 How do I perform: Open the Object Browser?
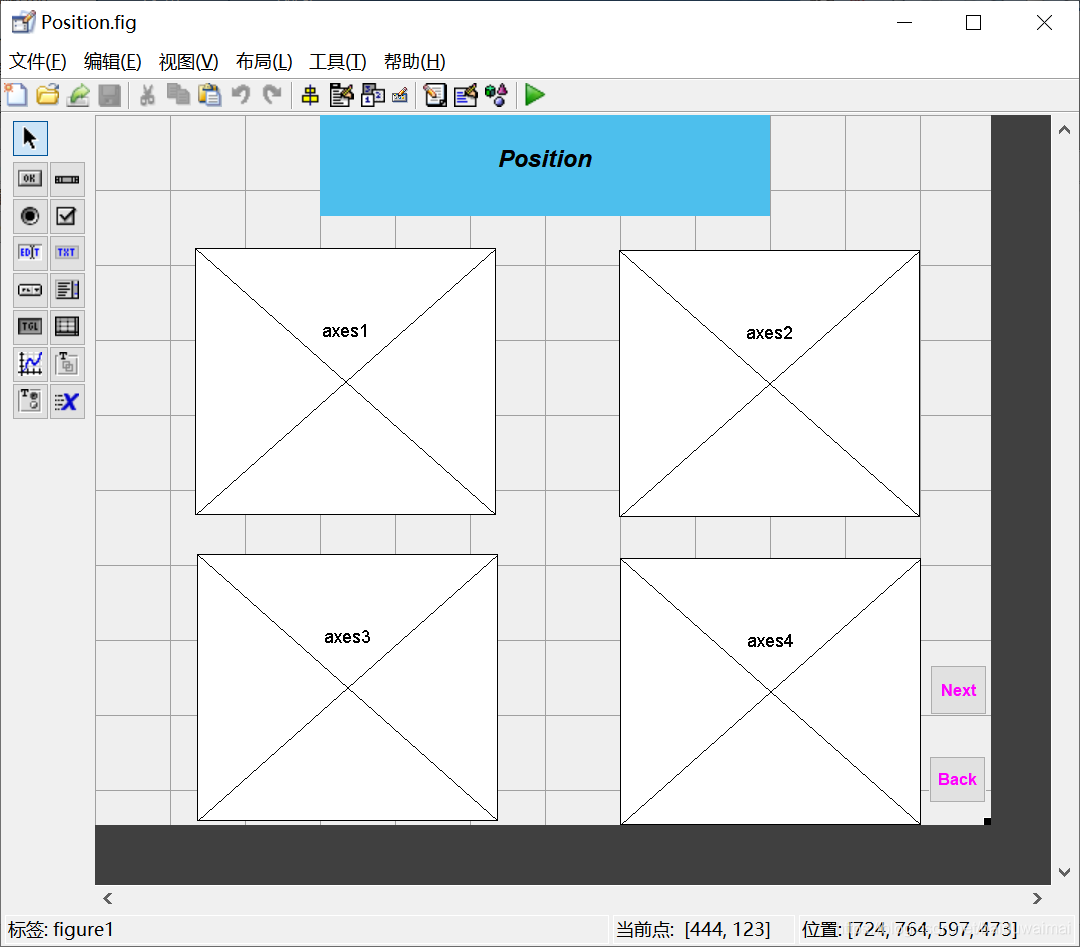[497, 95]
